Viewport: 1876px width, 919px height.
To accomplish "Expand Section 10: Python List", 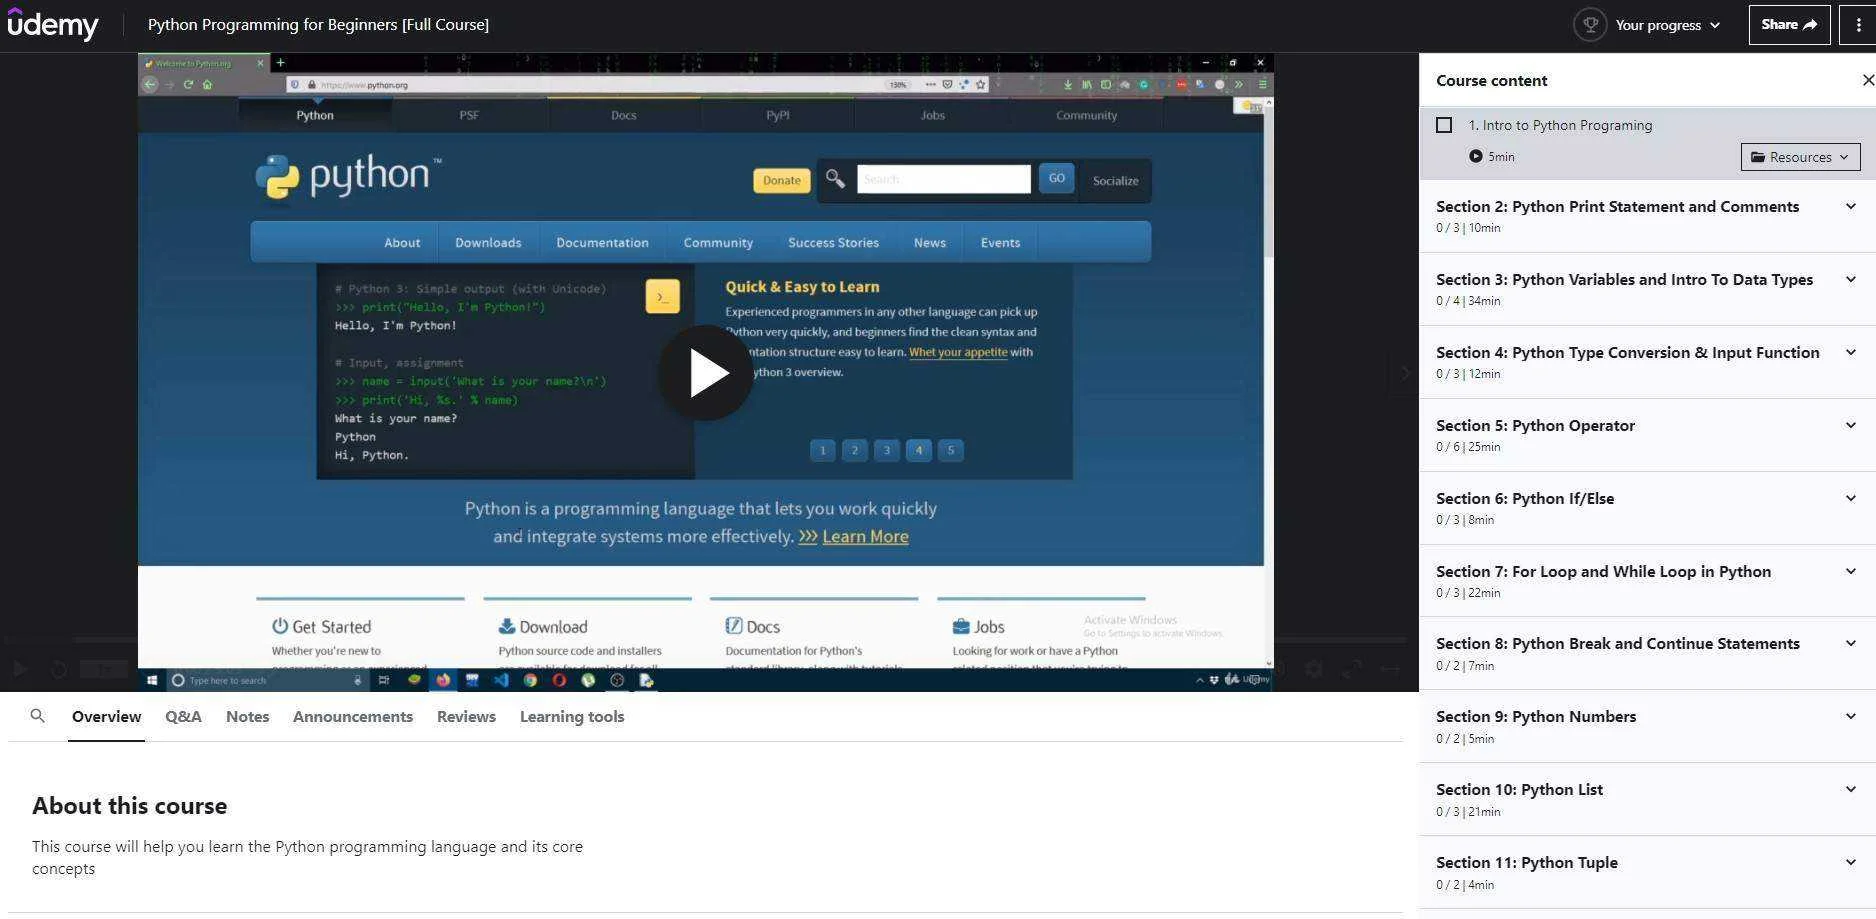I will [x=1647, y=799].
